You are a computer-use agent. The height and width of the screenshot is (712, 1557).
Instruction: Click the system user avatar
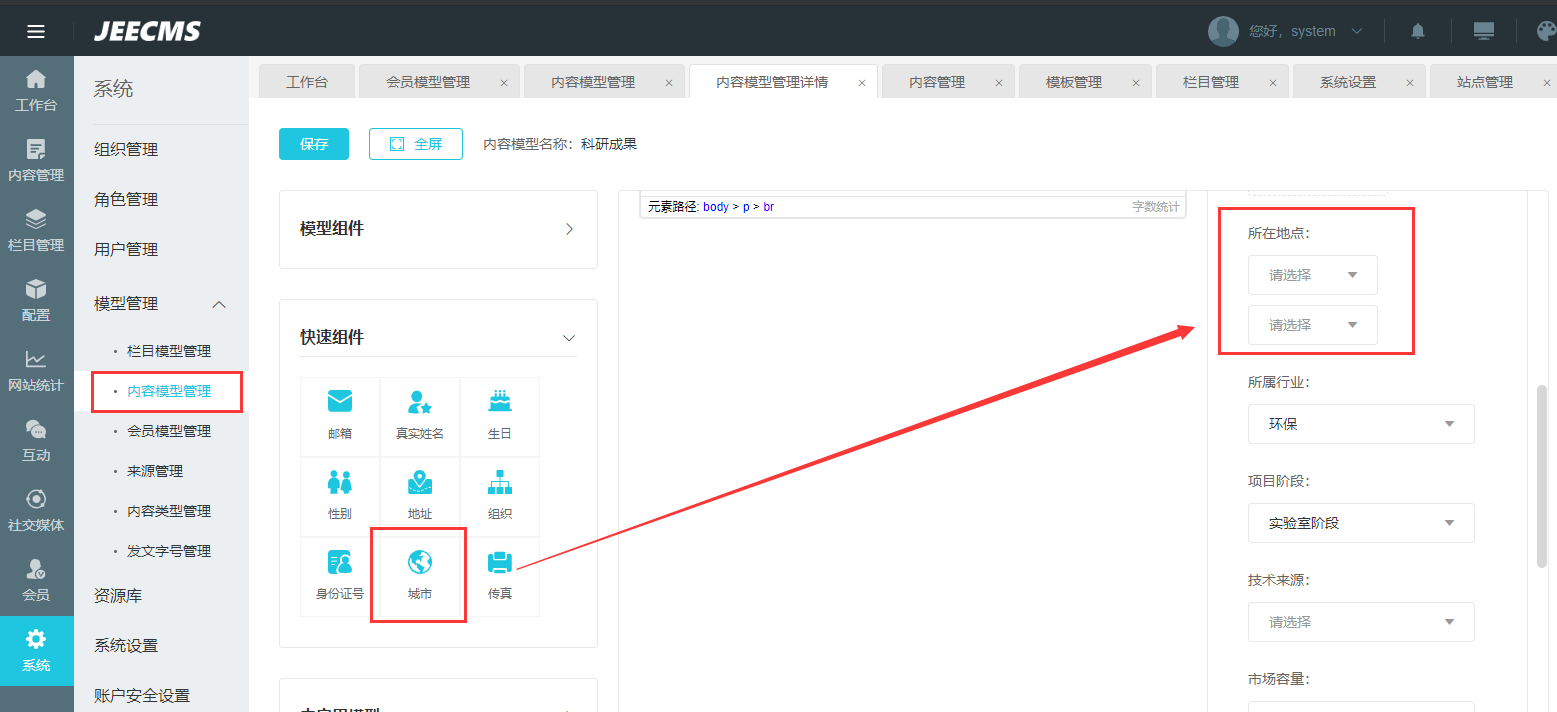(1223, 31)
